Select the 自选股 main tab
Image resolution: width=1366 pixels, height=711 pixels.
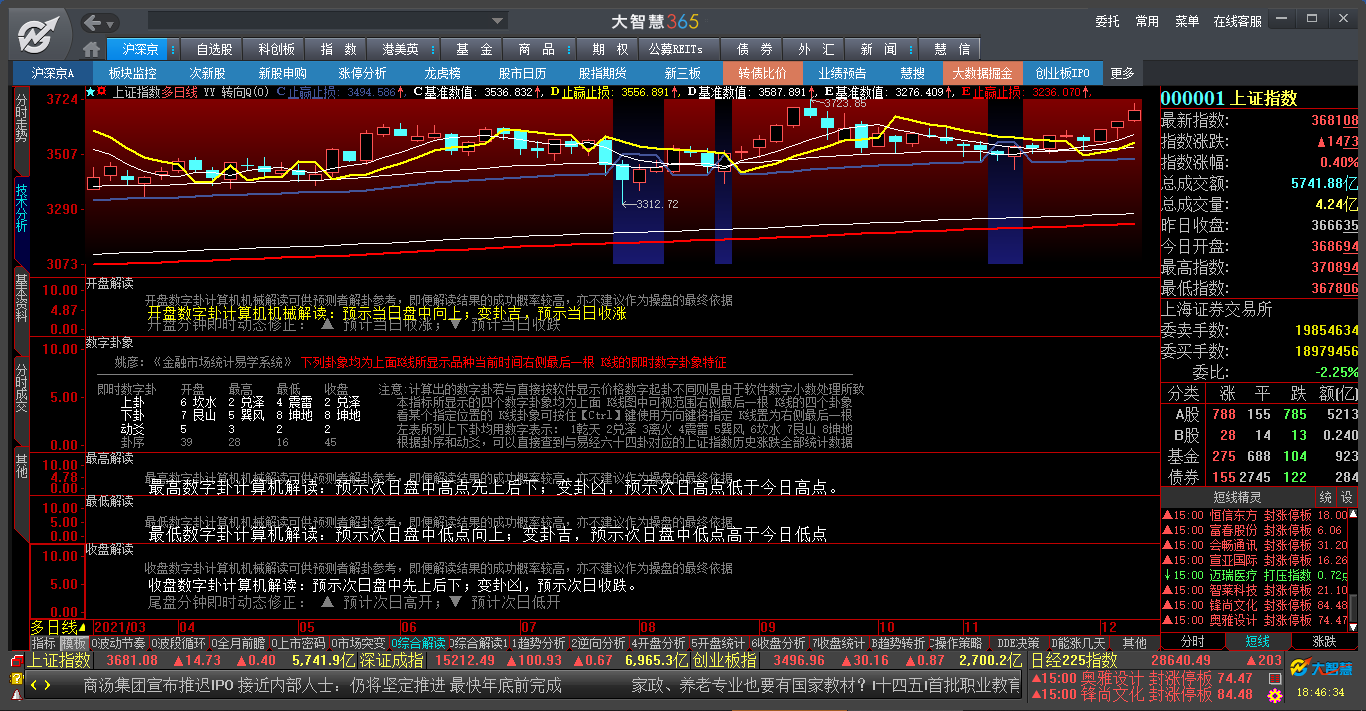(x=214, y=49)
